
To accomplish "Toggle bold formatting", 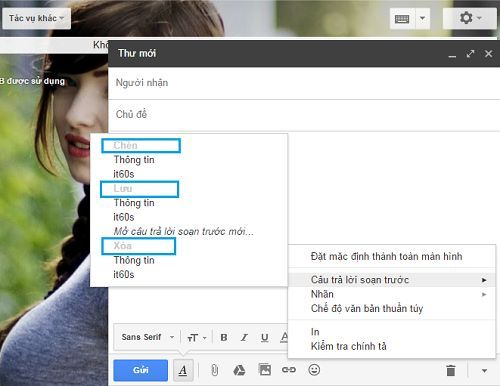I will pyautogui.click(x=224, y=337).
